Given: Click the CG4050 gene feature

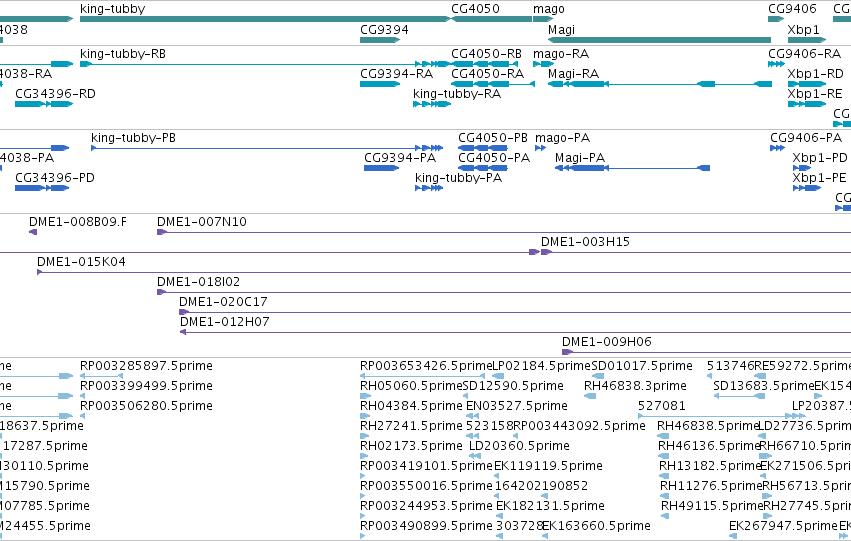Looking at the screenshot, I should 491,19.
